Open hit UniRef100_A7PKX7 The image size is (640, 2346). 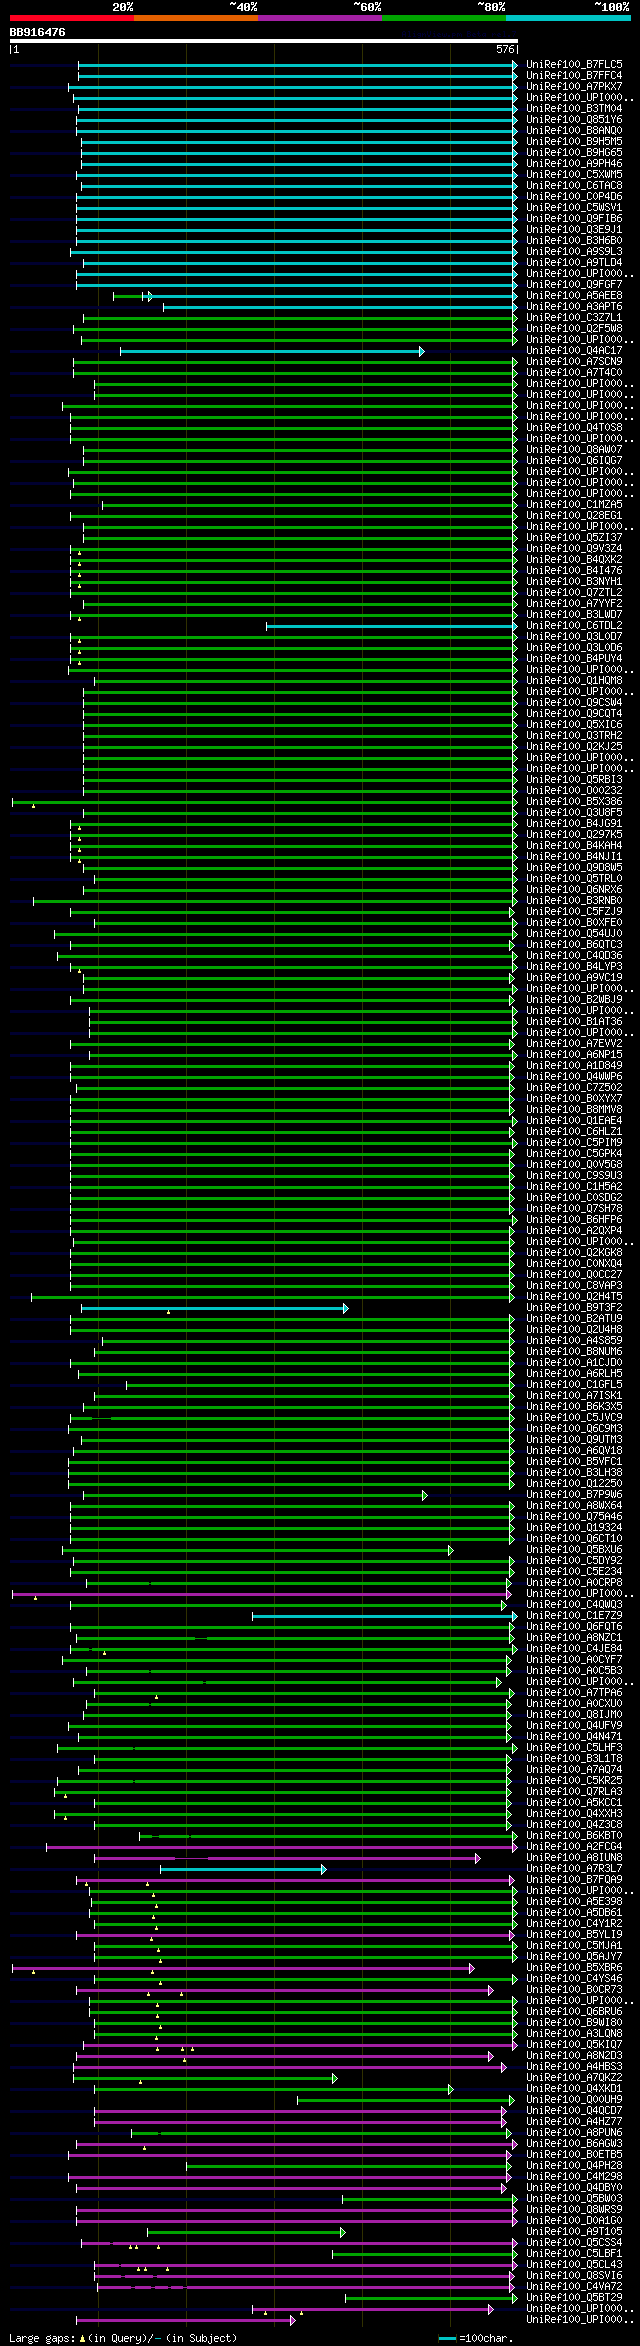pos(574,87)
